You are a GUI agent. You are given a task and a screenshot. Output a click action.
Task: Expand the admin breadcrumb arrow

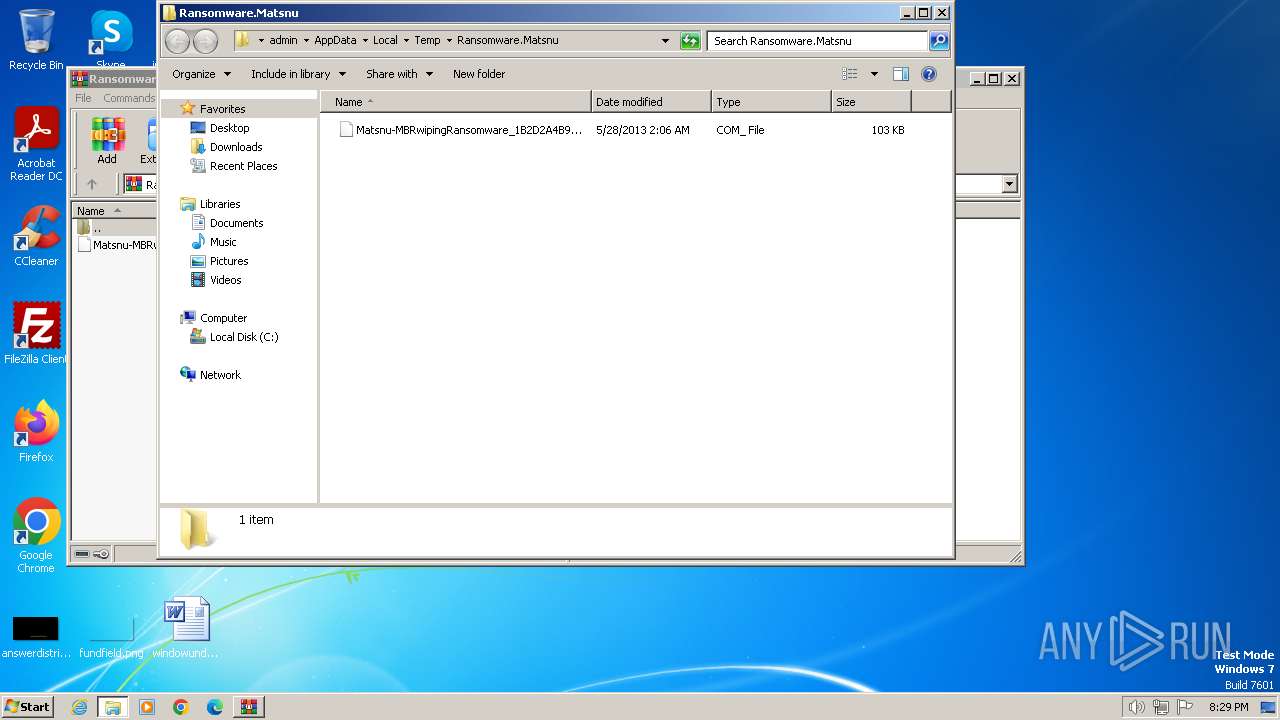[x=307, y=41]
